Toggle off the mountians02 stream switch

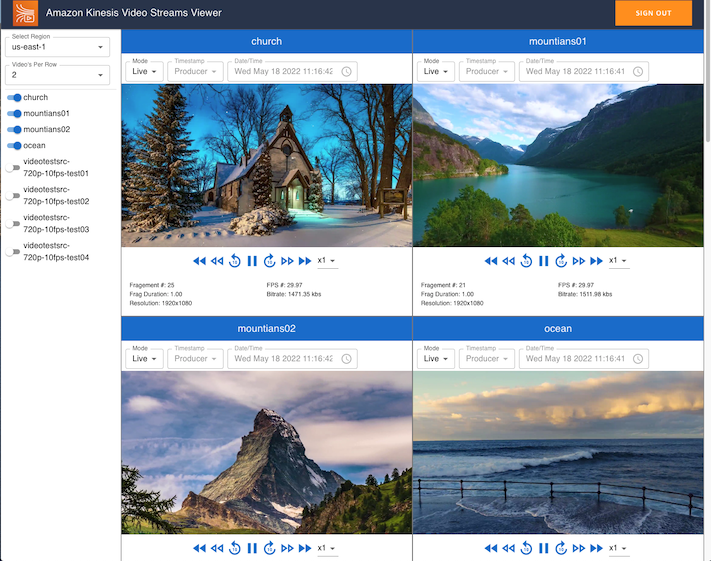14,130
